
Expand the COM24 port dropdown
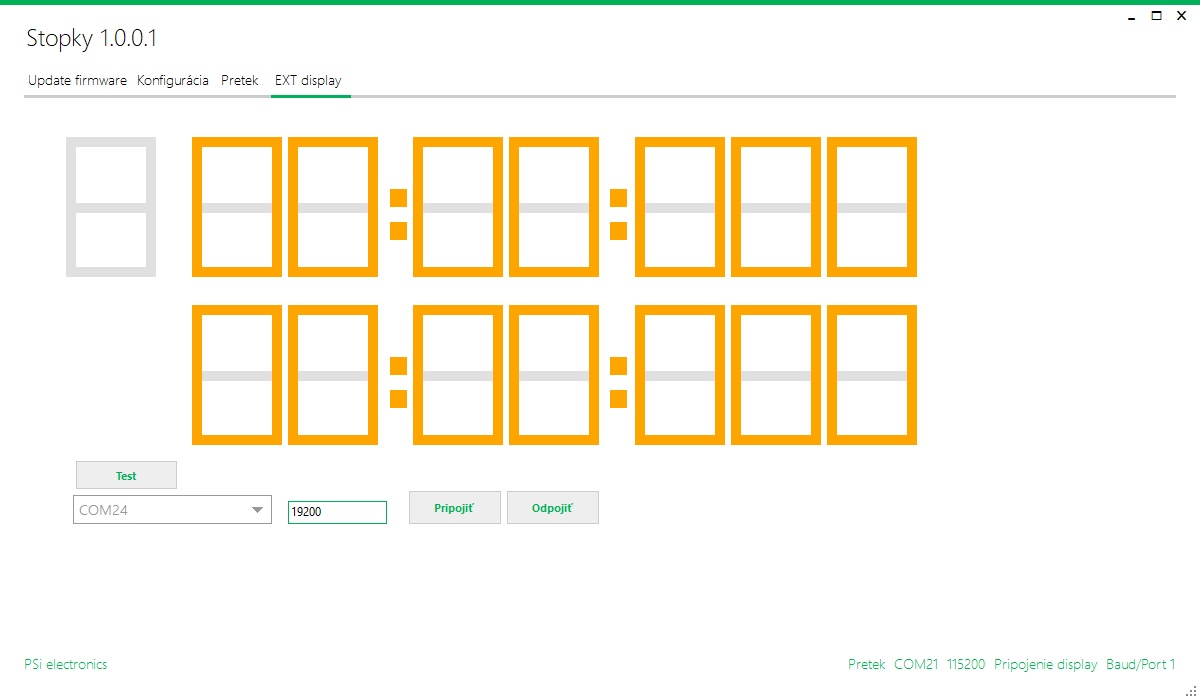point(257,510)
